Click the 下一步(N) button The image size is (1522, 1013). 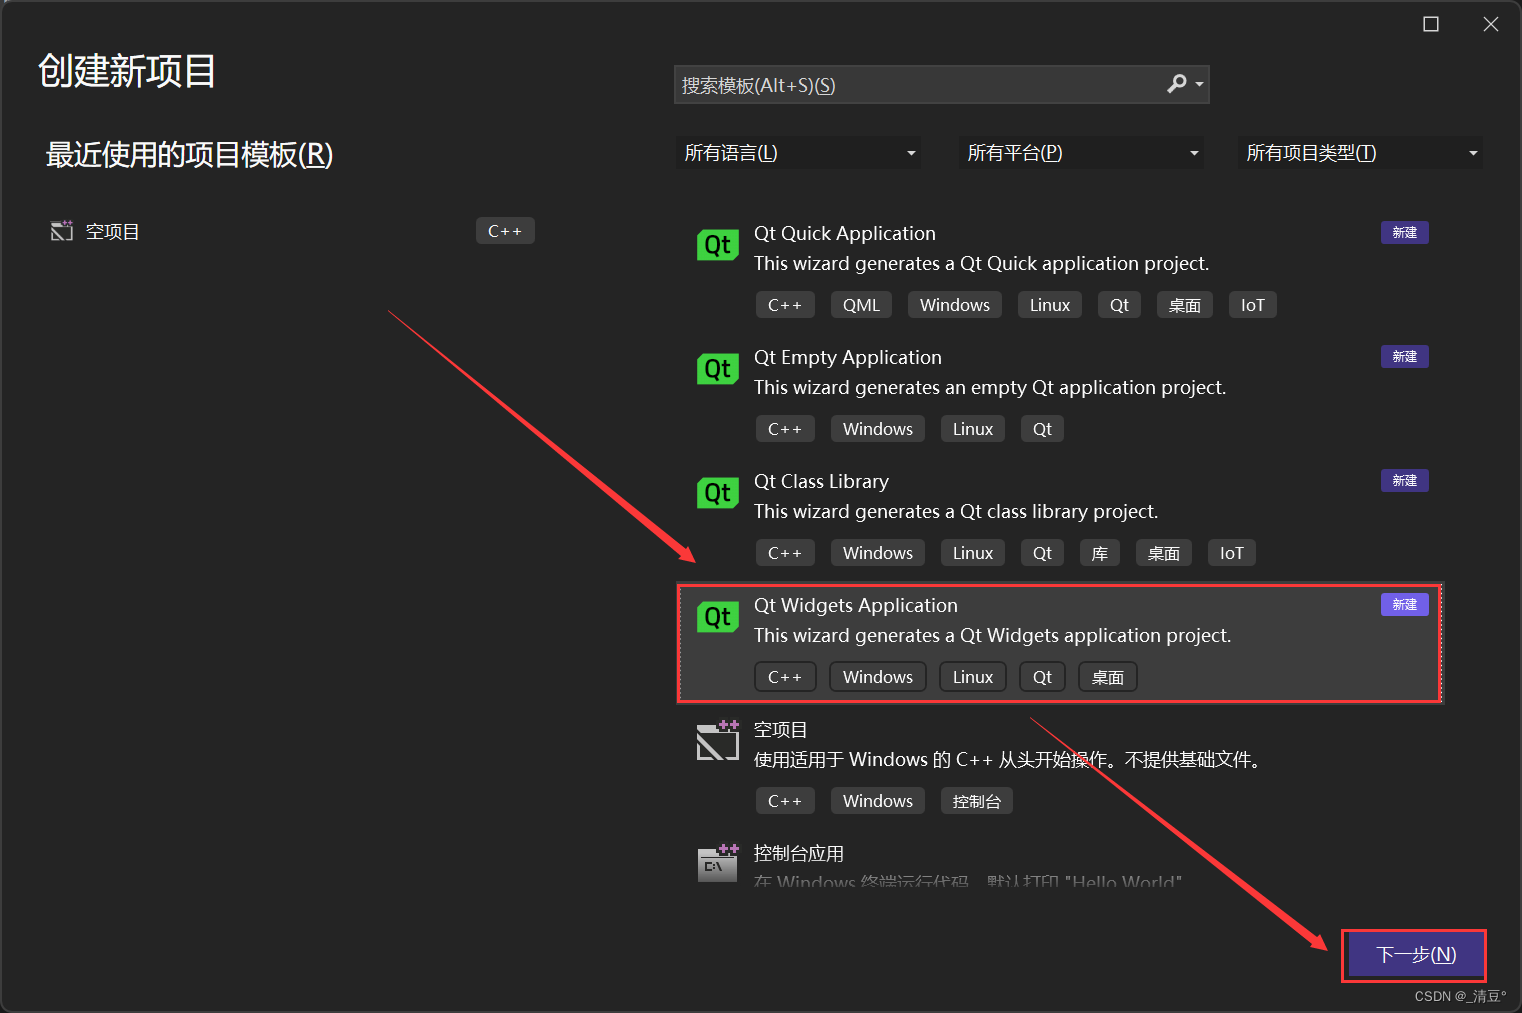1415,955
